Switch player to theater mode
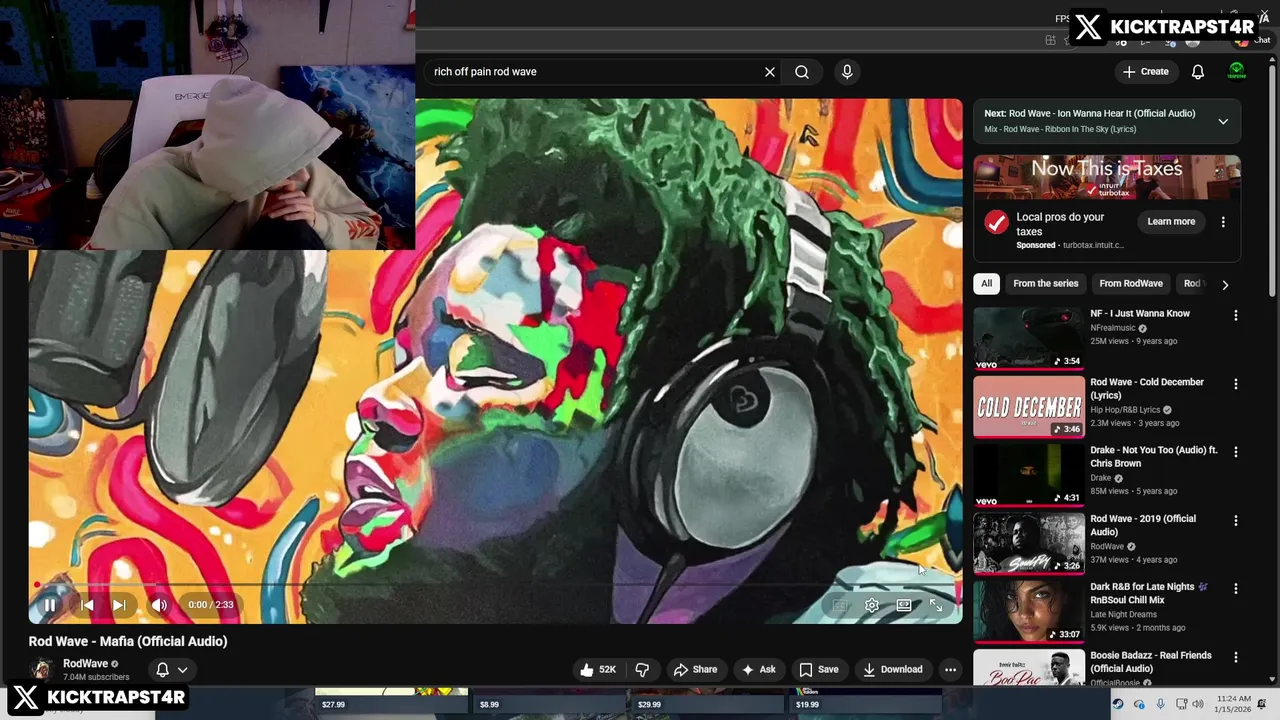Image resolution: width=1280 pixels, height=720 pixels. coord(904,605)
